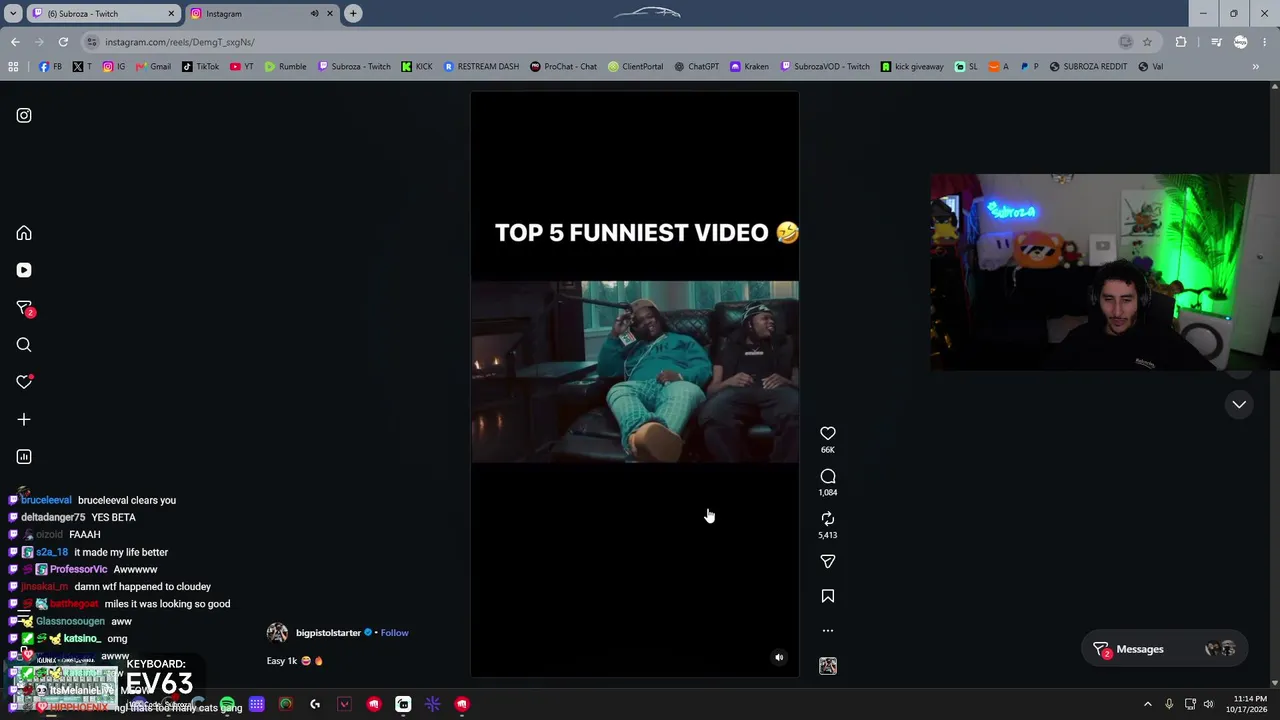The height and width of the screenshot is (720, 1280).
Task: Open the ChatGPT bookmark
Action: coord(697,67)
